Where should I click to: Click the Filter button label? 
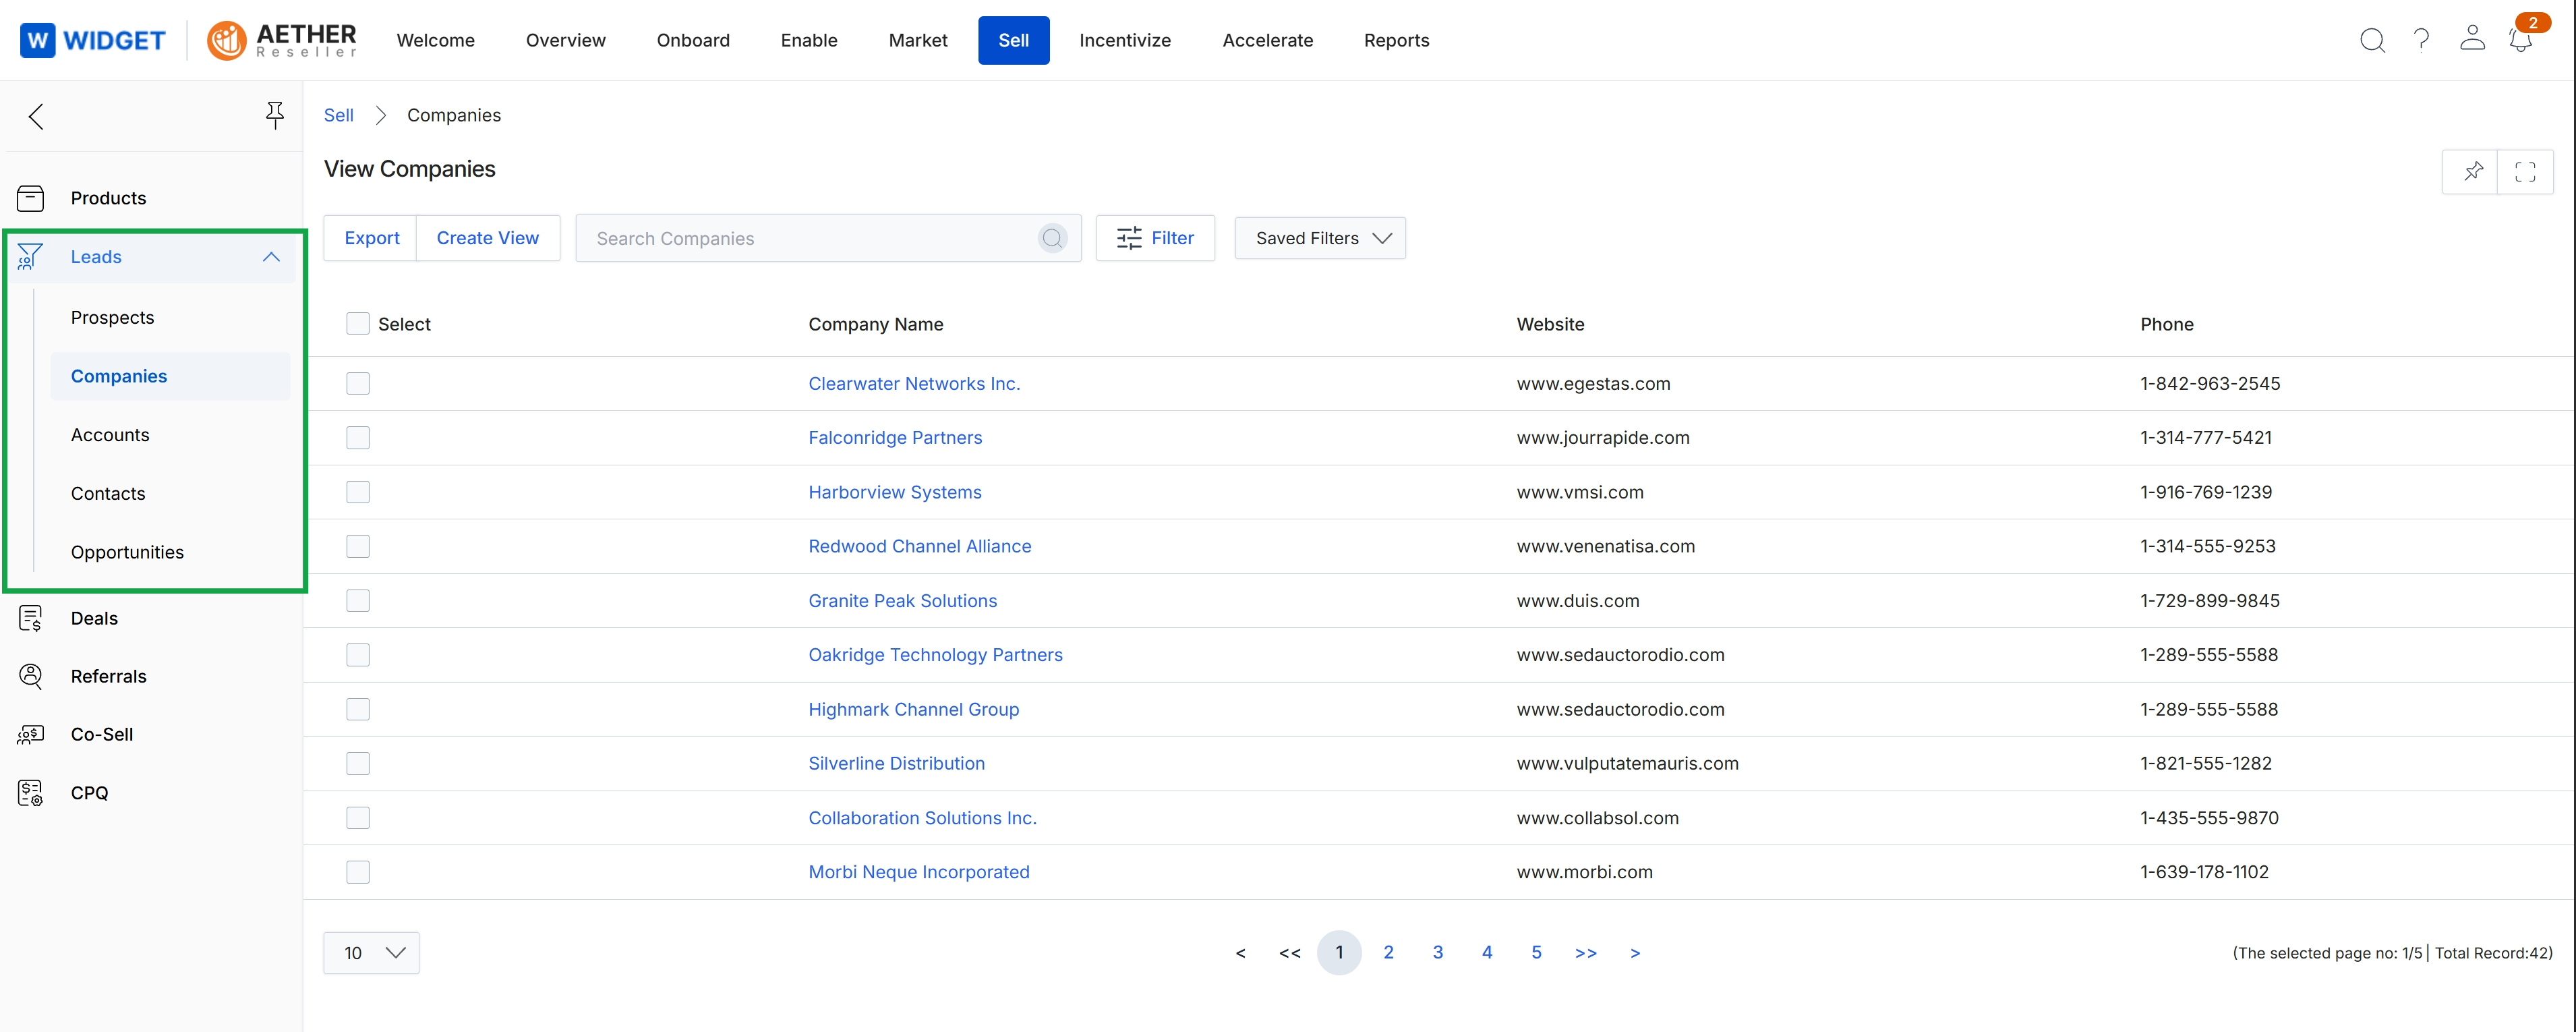click(x=1172, y=238)
